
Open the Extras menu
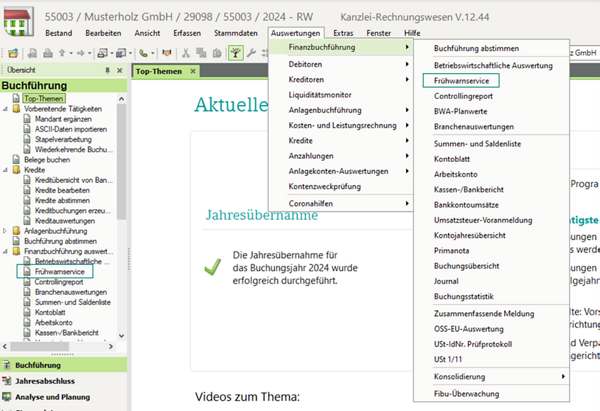[x=343, y=33]
